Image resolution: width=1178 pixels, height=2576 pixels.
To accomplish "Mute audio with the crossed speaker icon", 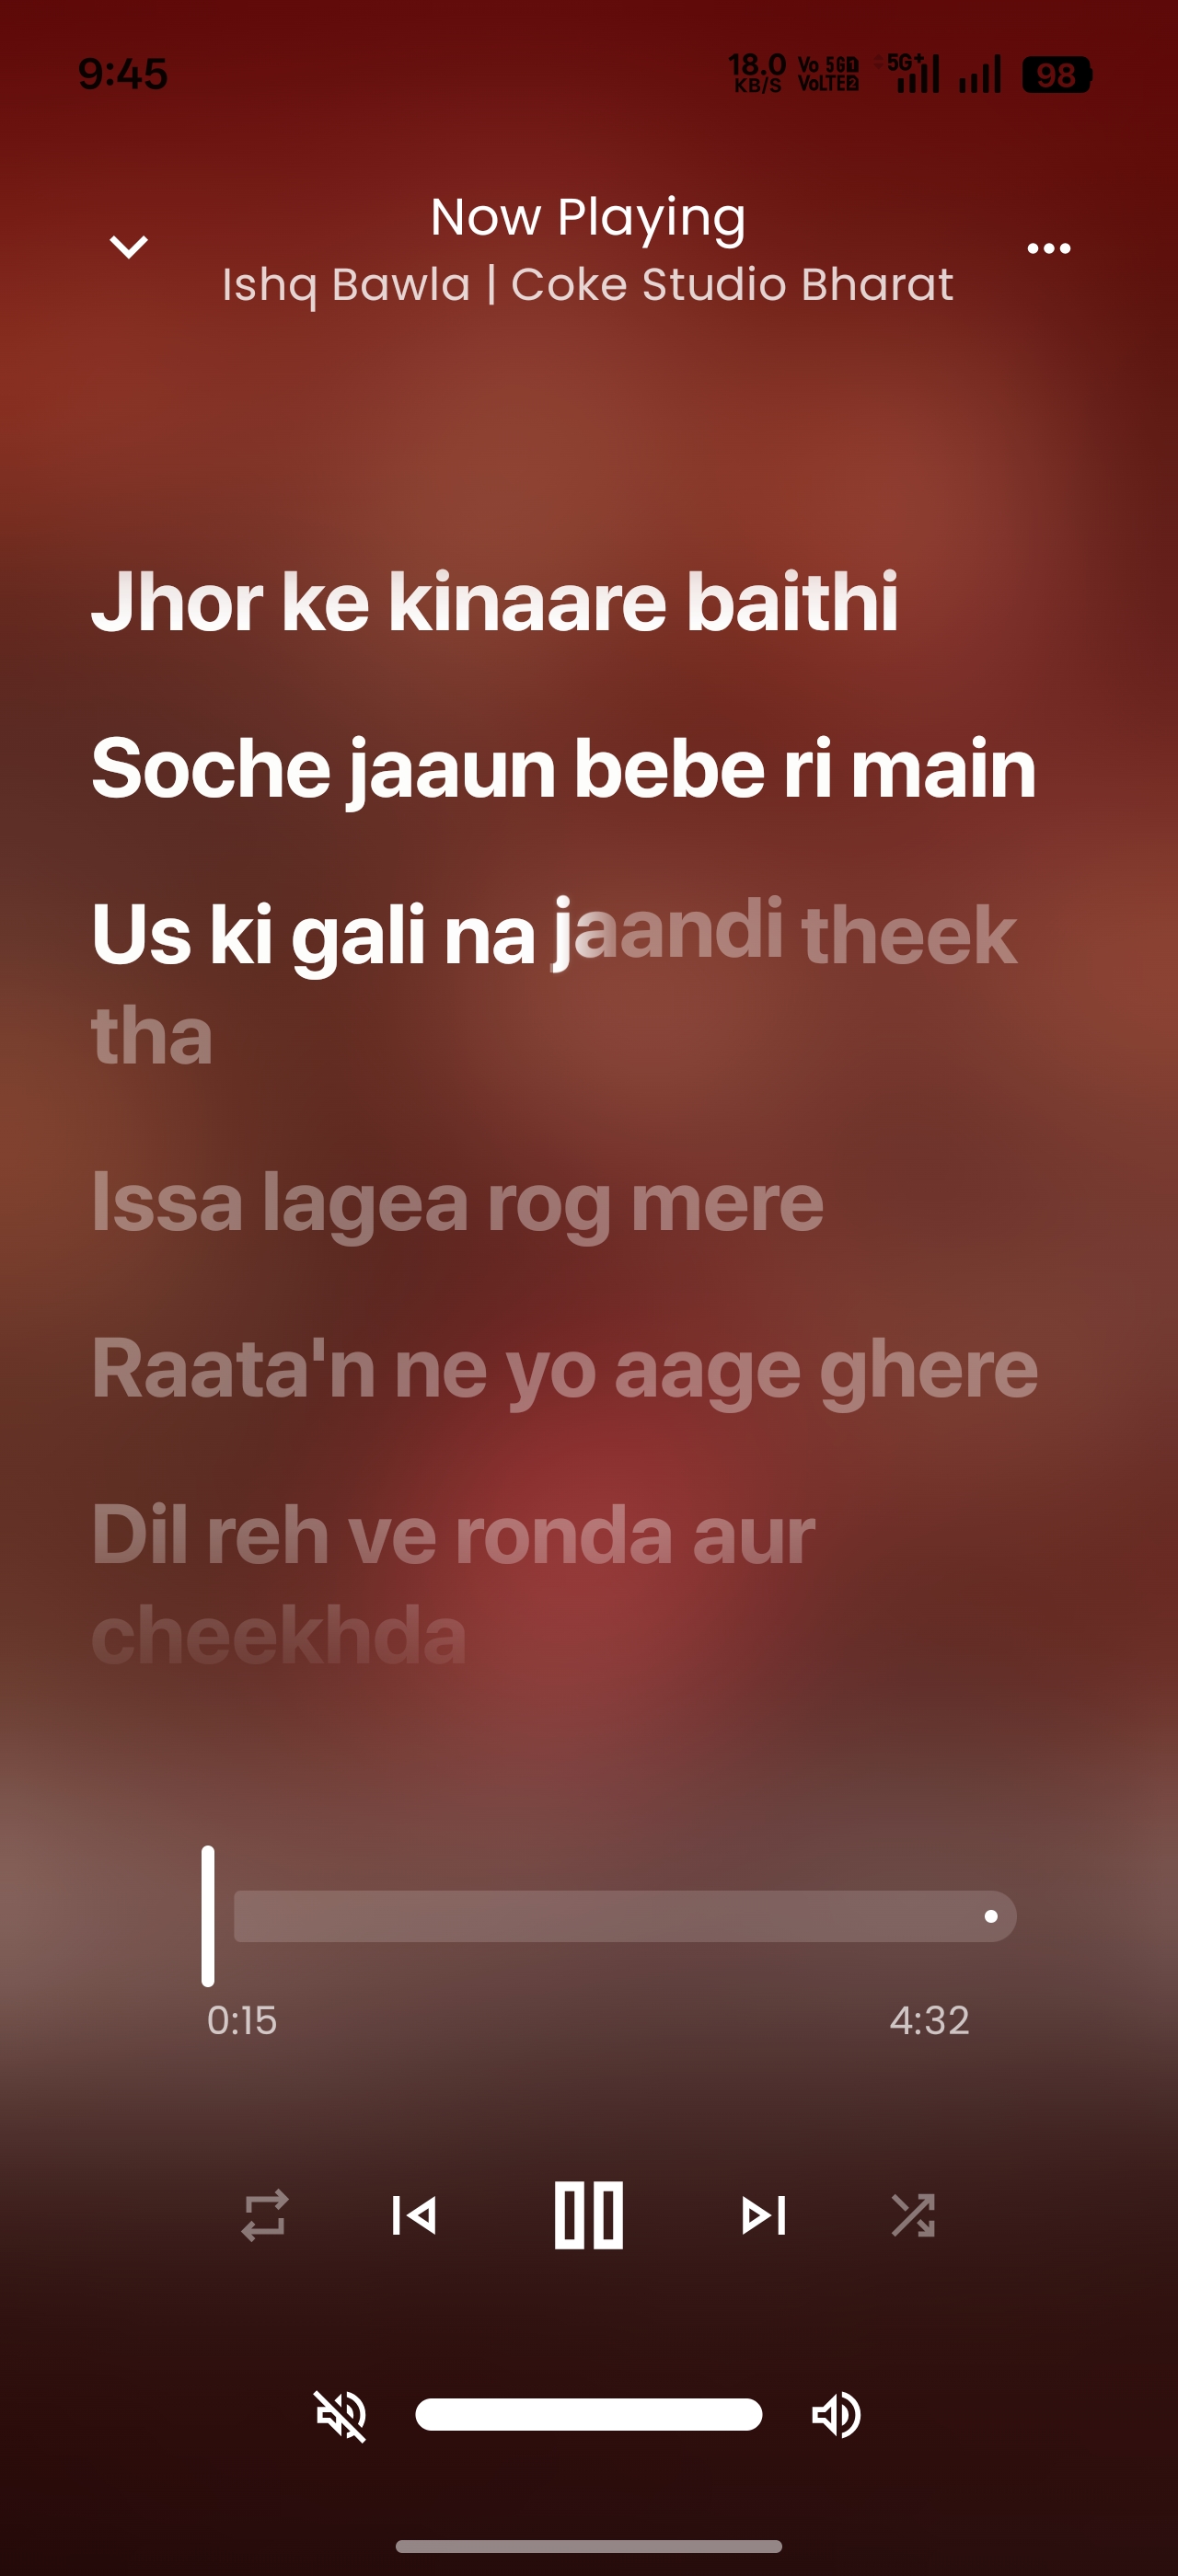I will coord(341,2415).
